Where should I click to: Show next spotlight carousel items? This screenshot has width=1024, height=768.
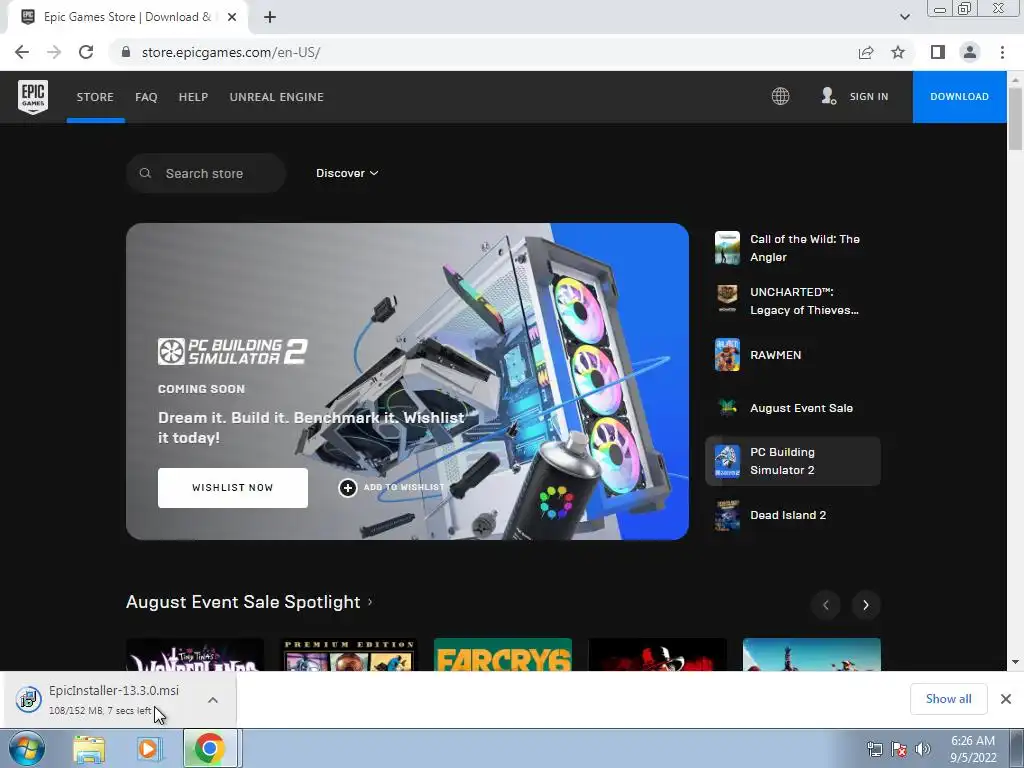click(866, 605)
